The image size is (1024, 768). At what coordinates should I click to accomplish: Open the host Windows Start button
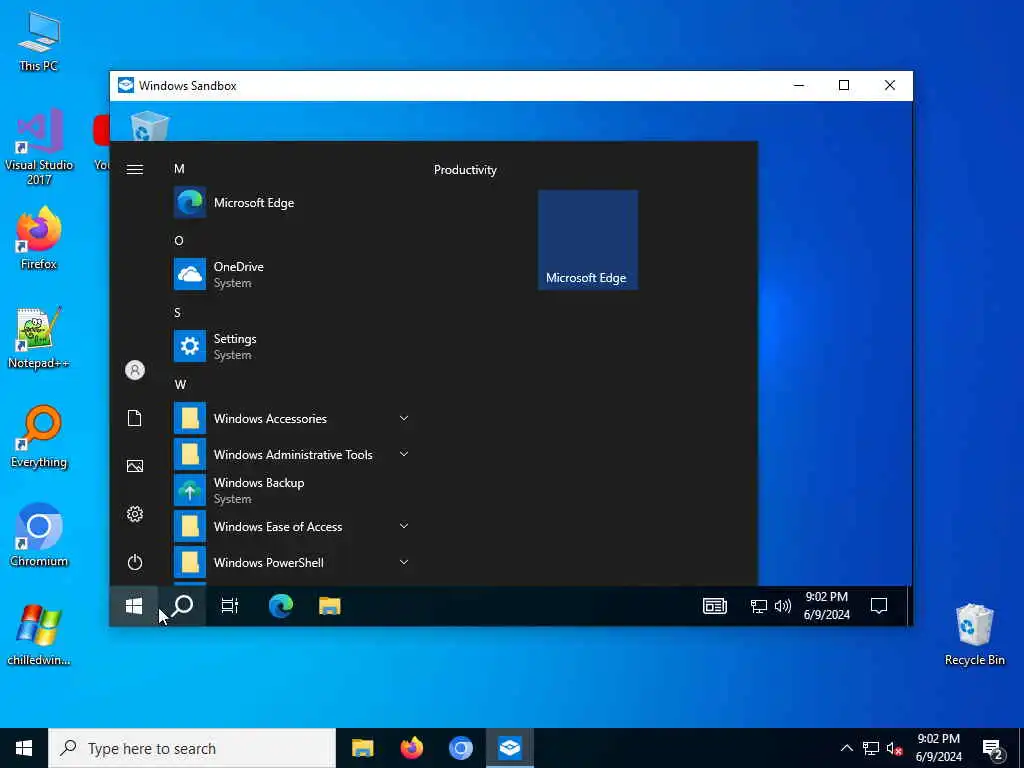(x=24, y=748)
